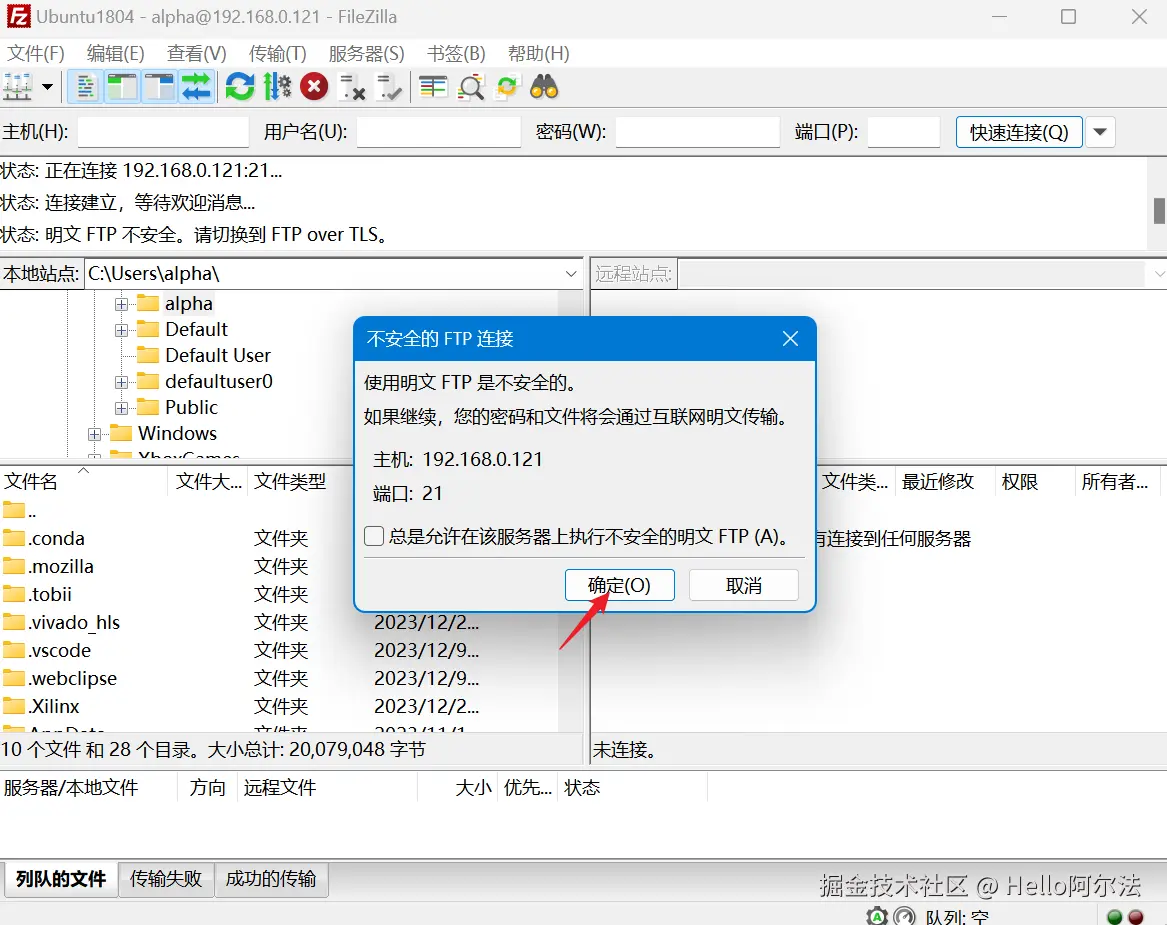Viewport: 1167px width, 925px height.
Task: Check always allow insecure plain FTP
Action: (374, 536)
